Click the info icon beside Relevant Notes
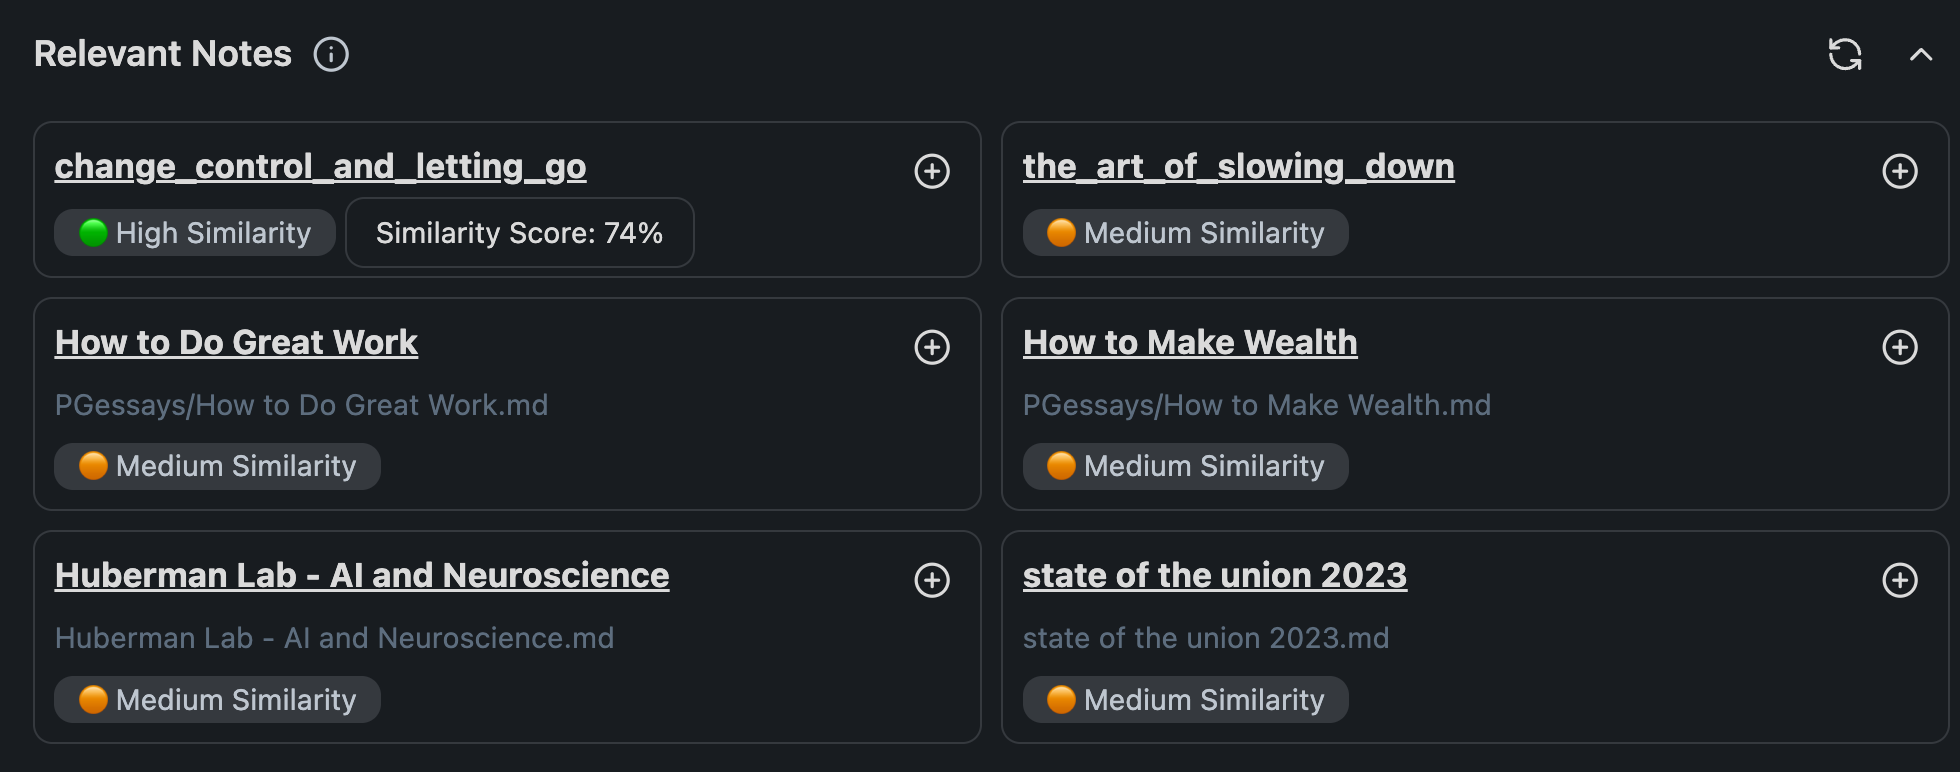This screenshot has width=1960, height=772. pyautogui.click(x=331, y=54)
